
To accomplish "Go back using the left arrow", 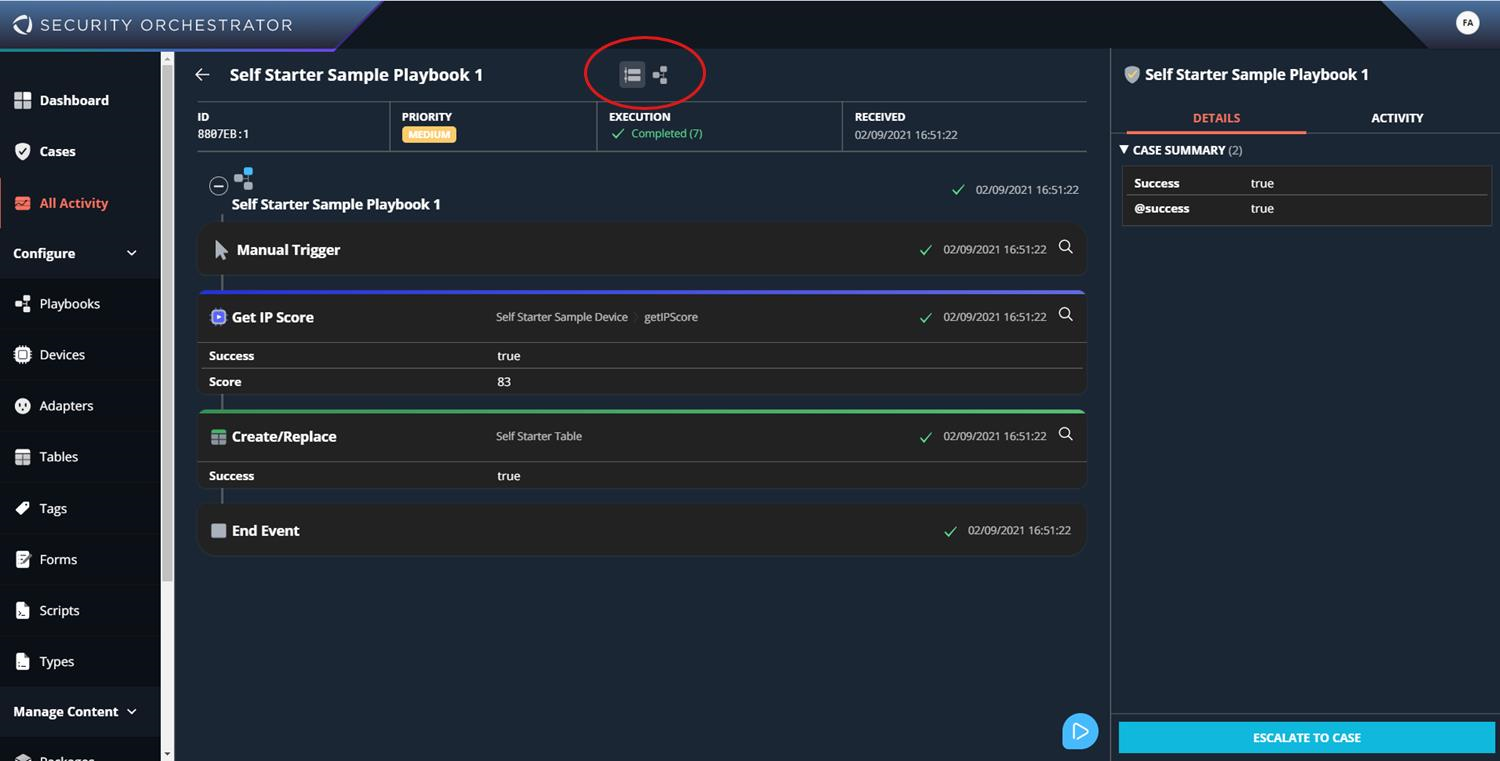I will (x=203, y=75).
